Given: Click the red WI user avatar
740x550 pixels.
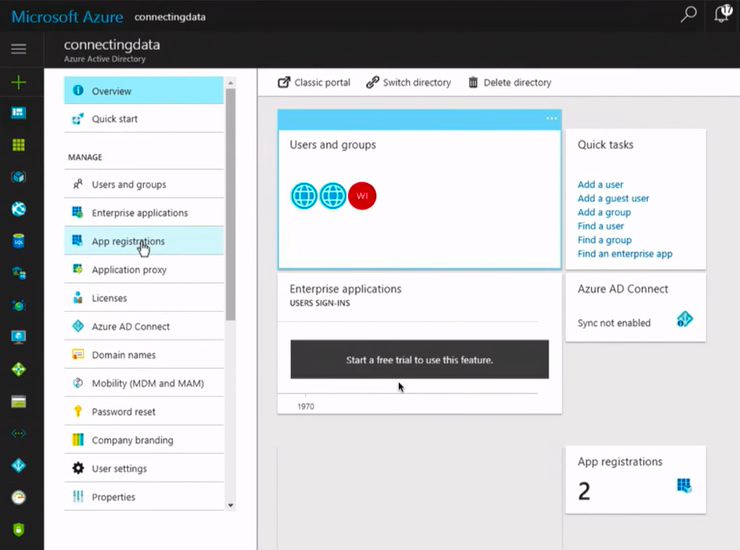Looking at the screenshot, I should pos(362,195).
